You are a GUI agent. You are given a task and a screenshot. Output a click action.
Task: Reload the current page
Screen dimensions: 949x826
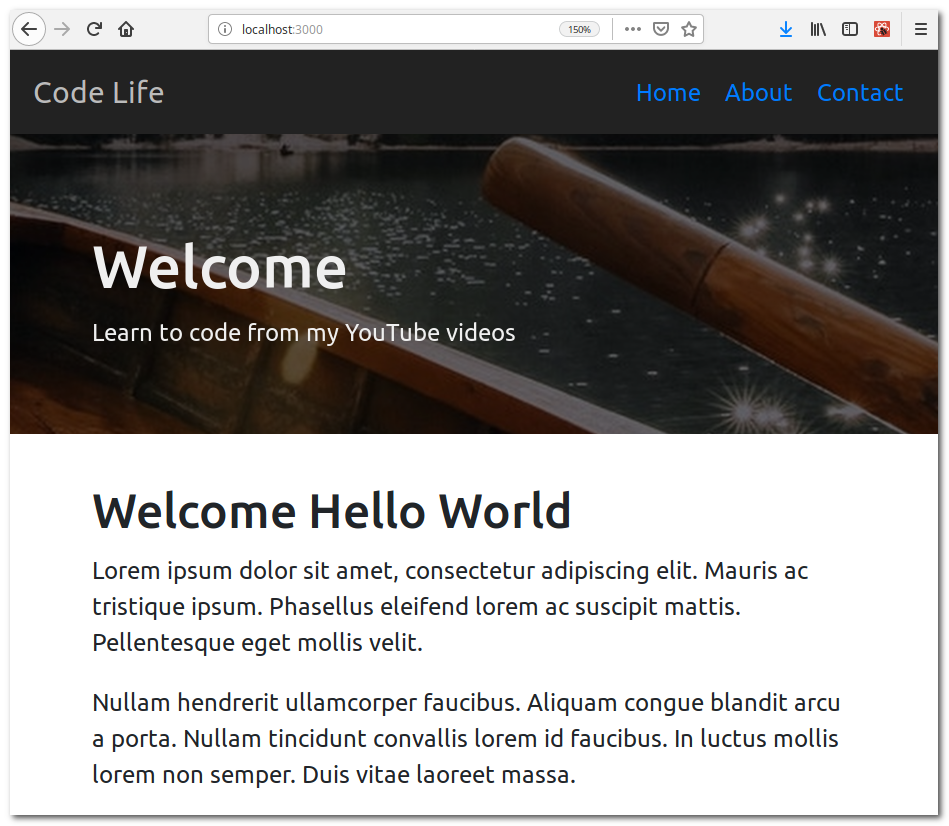coord(93,29)
